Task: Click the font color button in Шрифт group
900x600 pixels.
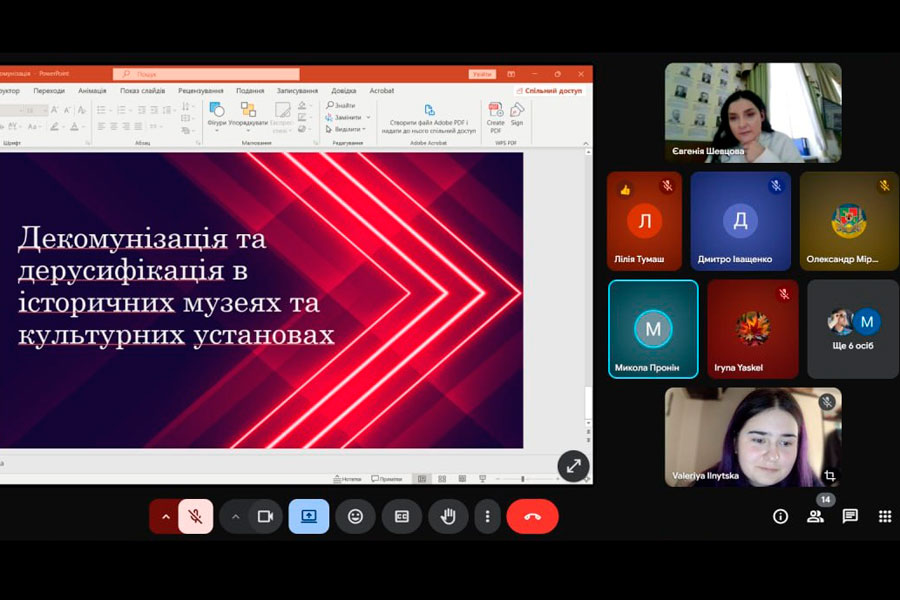Action: [74, 126]
